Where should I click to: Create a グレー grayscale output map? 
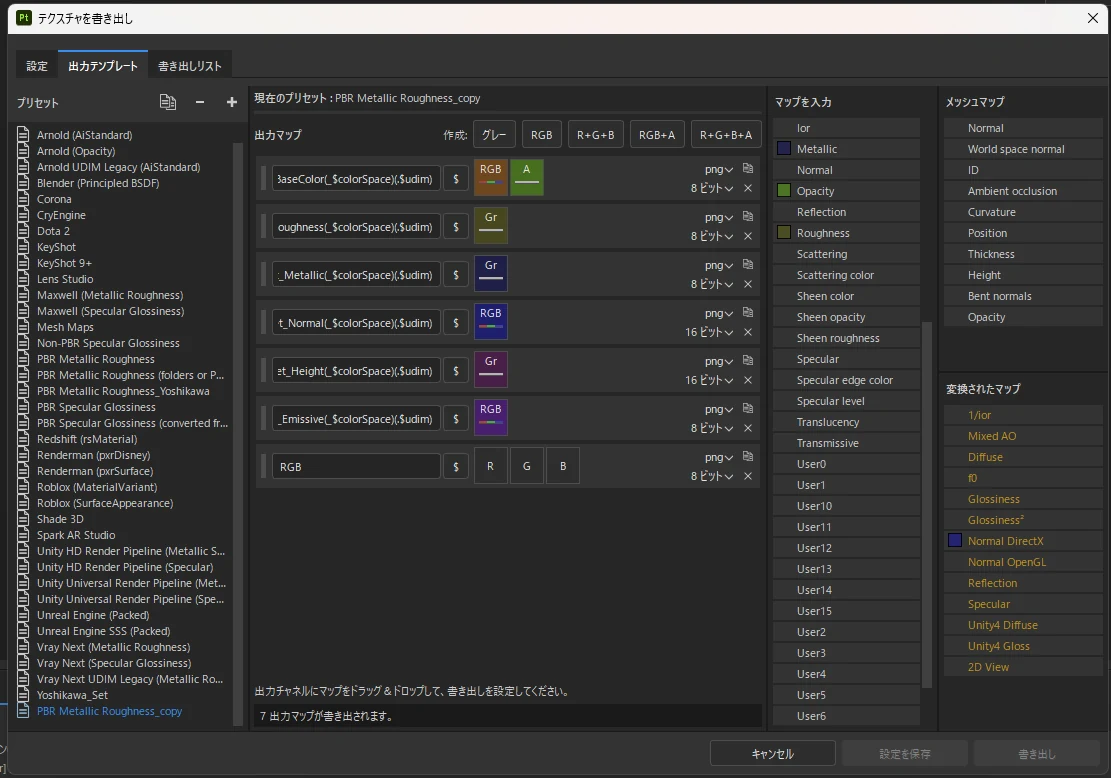(x=494, y=135)
